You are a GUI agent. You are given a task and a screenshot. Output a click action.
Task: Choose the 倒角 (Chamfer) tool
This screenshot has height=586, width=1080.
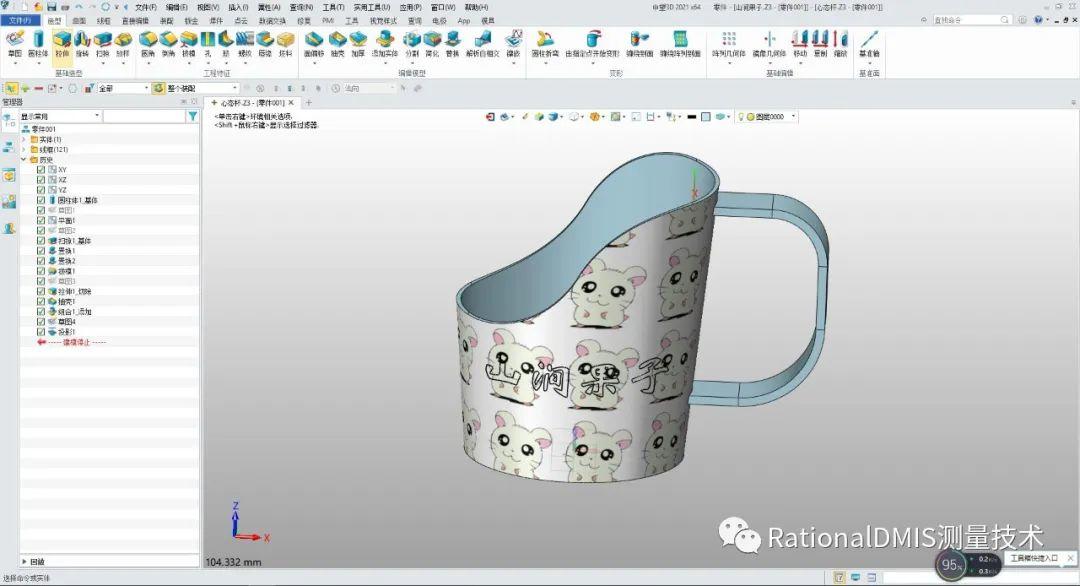168,43
